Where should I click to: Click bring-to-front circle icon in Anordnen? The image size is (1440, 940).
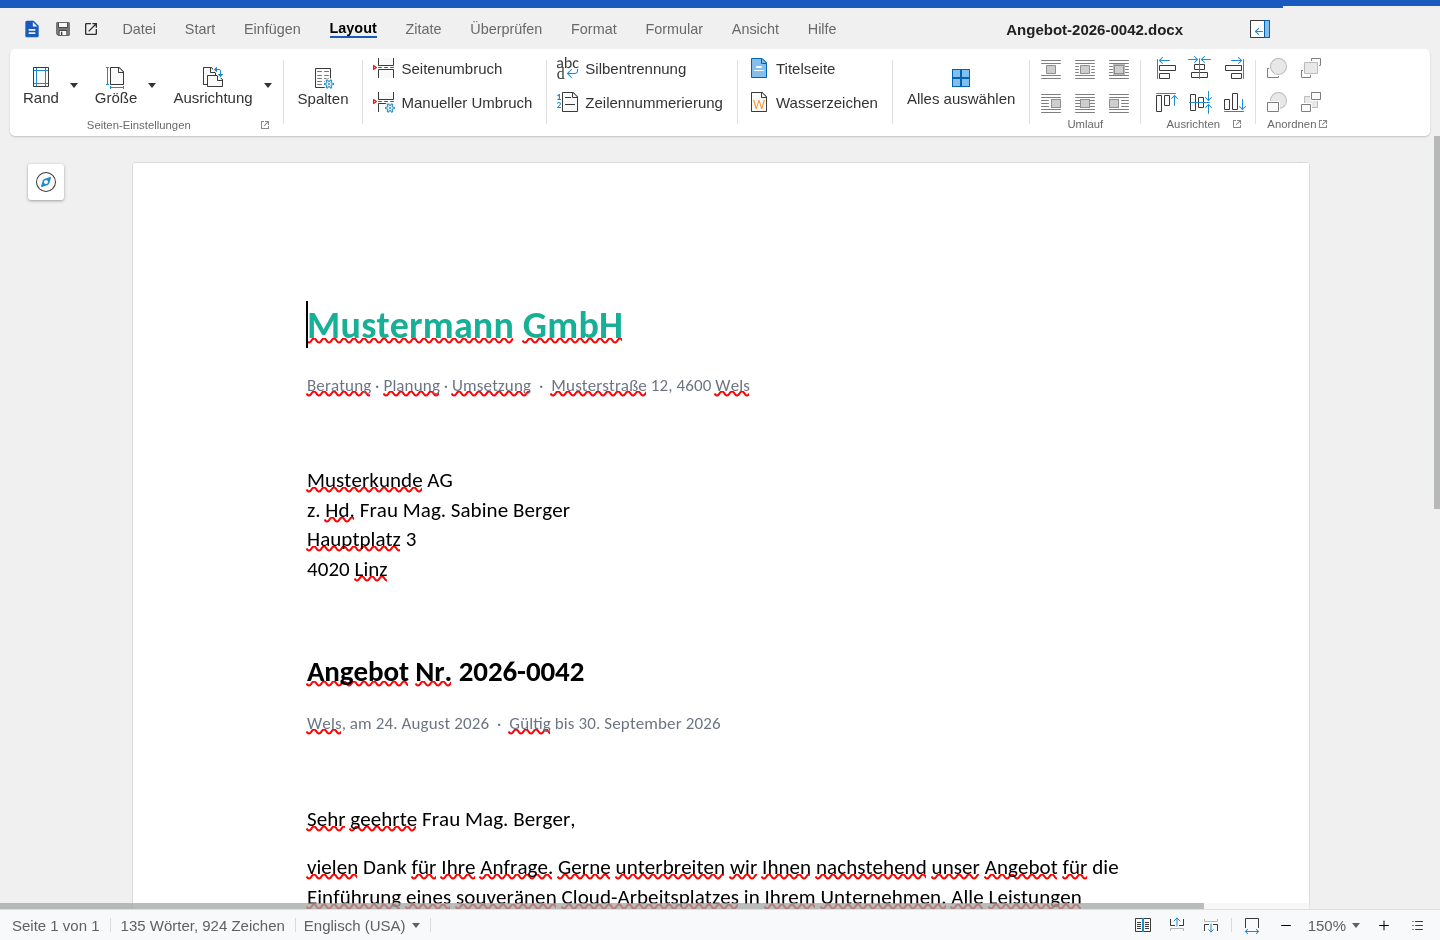[1277, 68]
